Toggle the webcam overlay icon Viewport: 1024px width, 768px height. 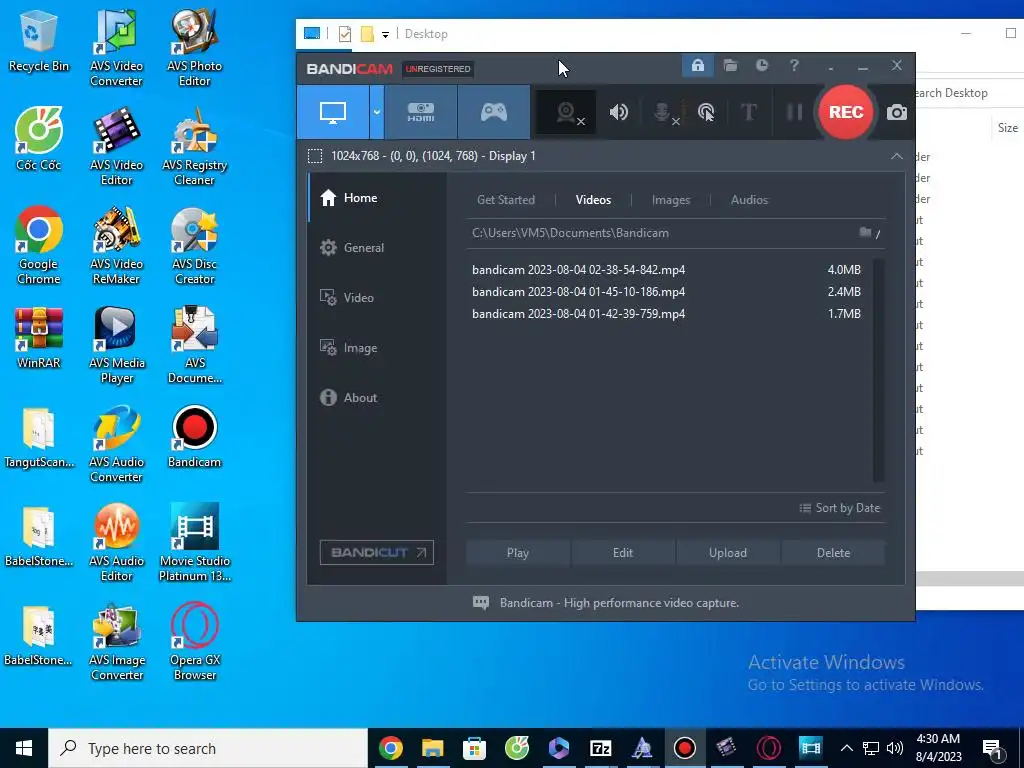(566, 112)
